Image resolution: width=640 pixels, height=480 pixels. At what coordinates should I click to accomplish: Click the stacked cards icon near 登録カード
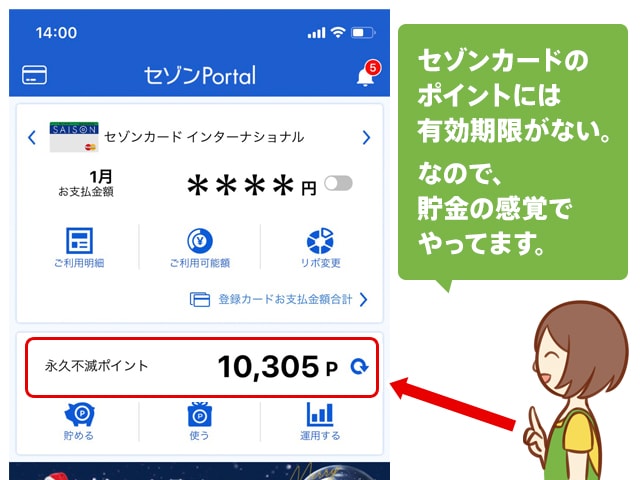(200, 299)
